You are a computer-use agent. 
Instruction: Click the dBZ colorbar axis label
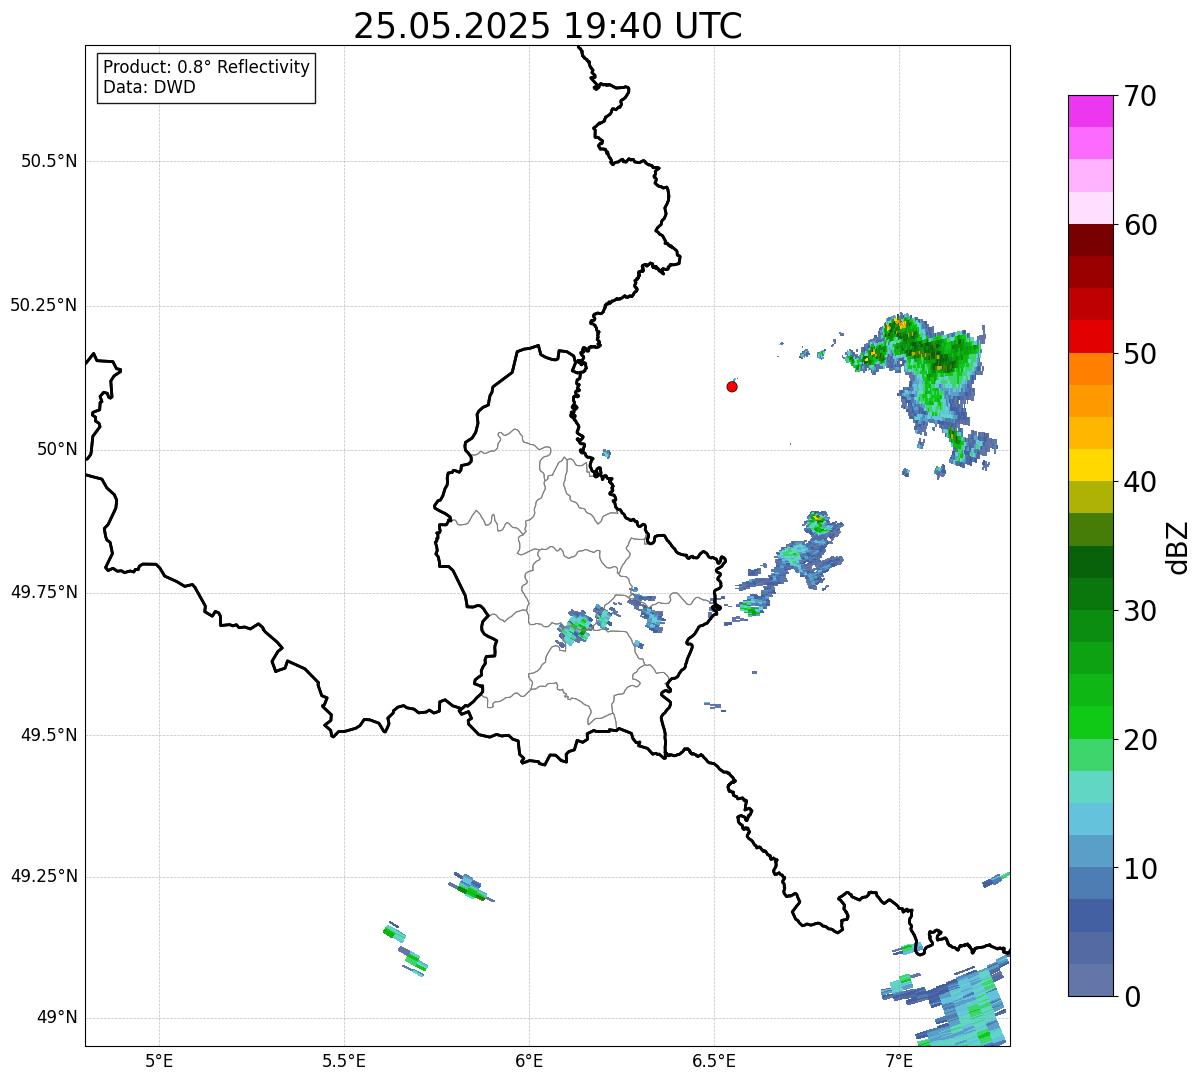point(1178,547)
